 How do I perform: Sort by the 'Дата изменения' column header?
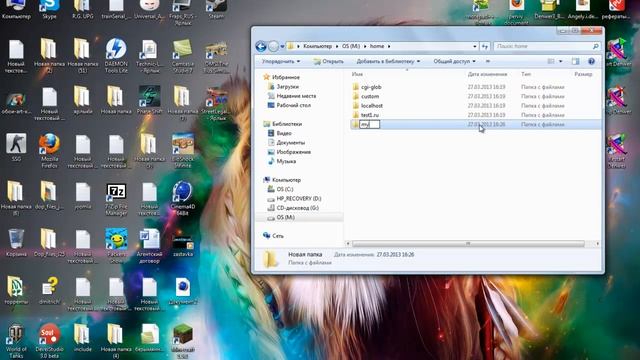(x=487, y=74)
